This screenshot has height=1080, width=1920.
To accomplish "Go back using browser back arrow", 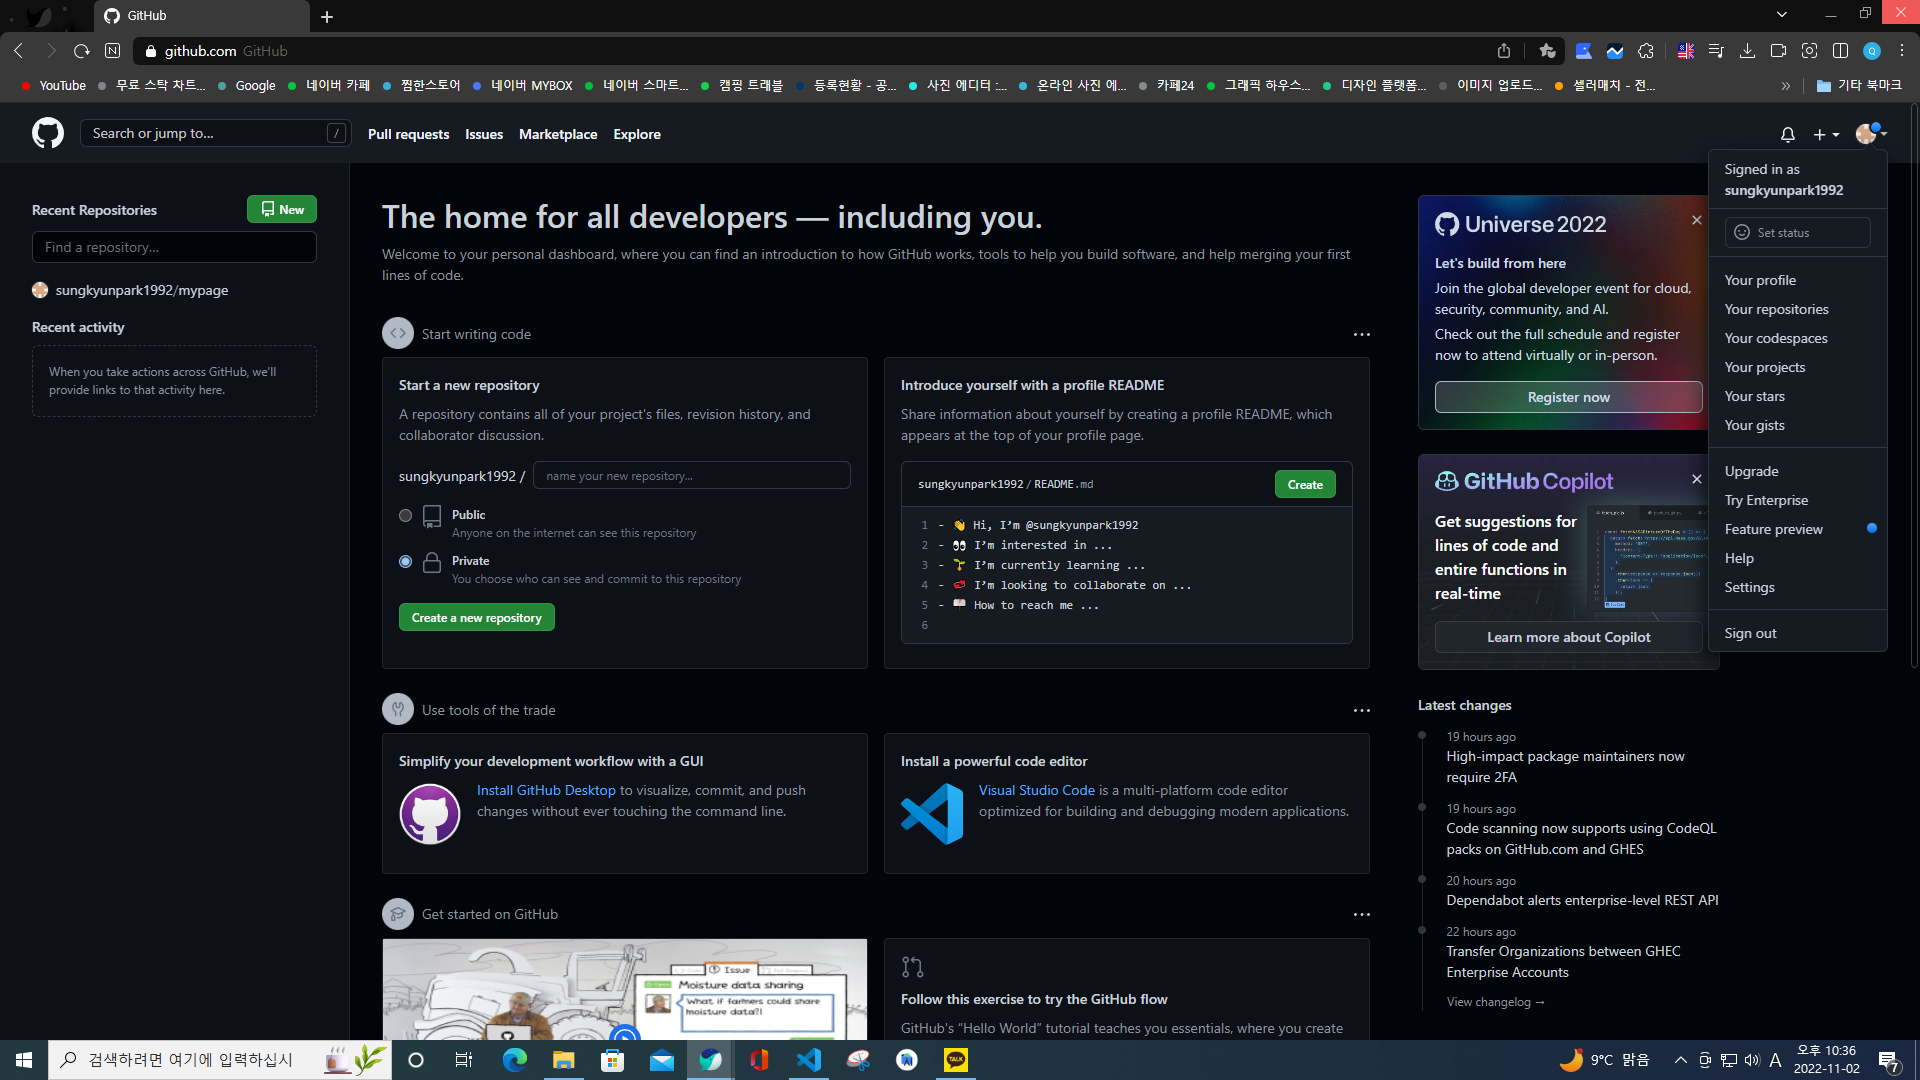I will 19,51.
